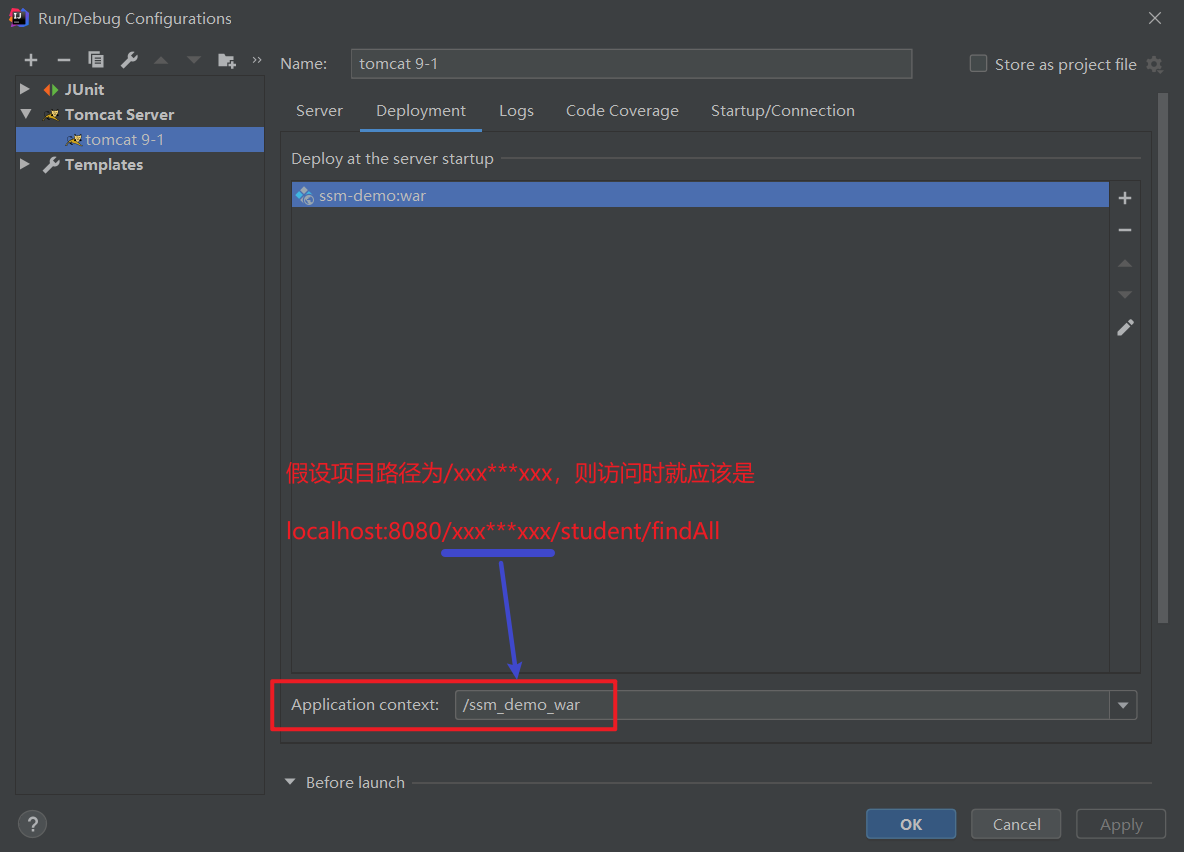Image resolution: width=1184 pixels, height=852 pixels.
Task: Select JUnit item in configuration tree
Action: (84, 90)
